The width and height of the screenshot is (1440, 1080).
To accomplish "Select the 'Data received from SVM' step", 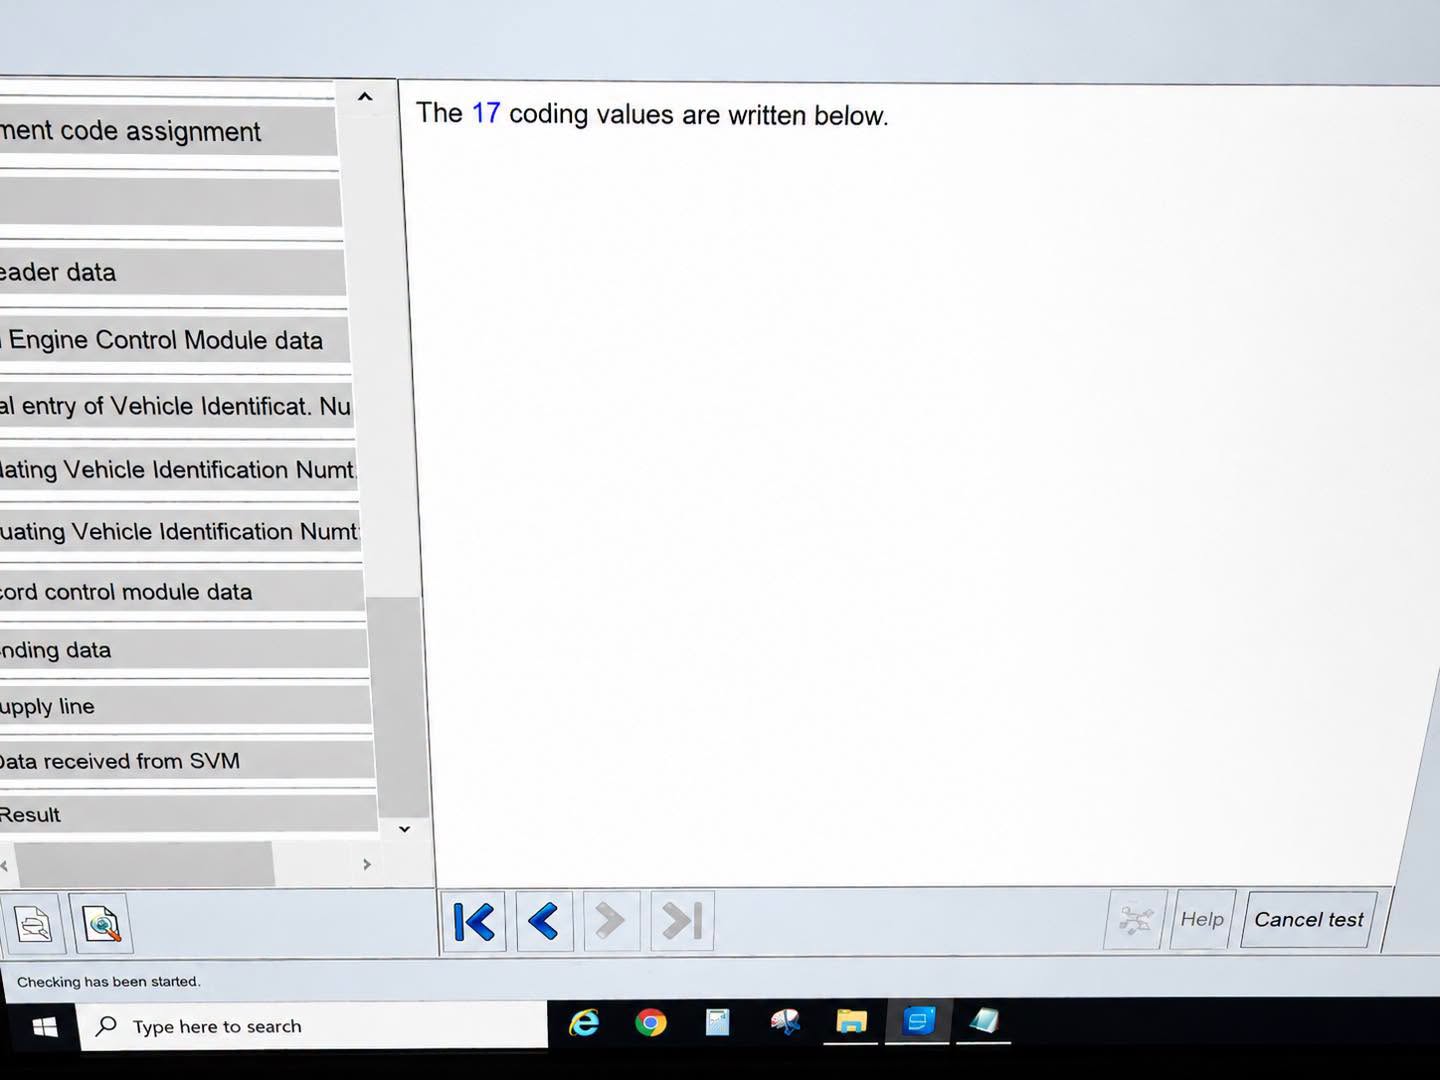I will pos(187,761).
